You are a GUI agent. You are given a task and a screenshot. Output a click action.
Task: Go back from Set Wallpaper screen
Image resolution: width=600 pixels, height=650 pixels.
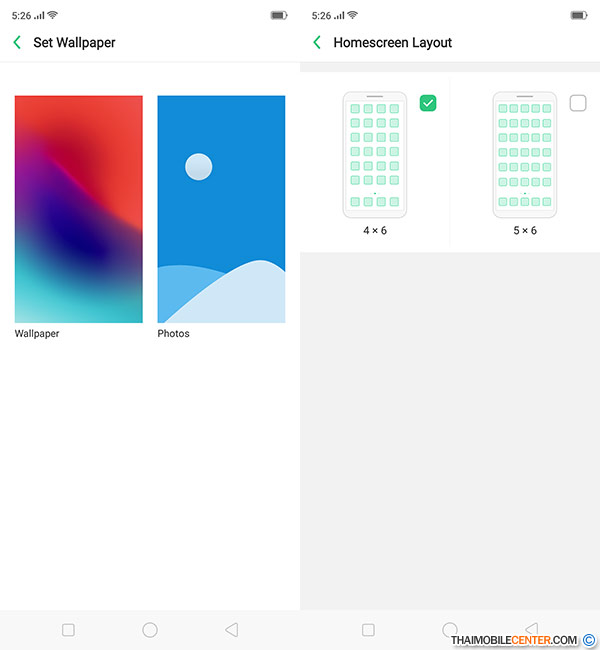coord(17,42)
